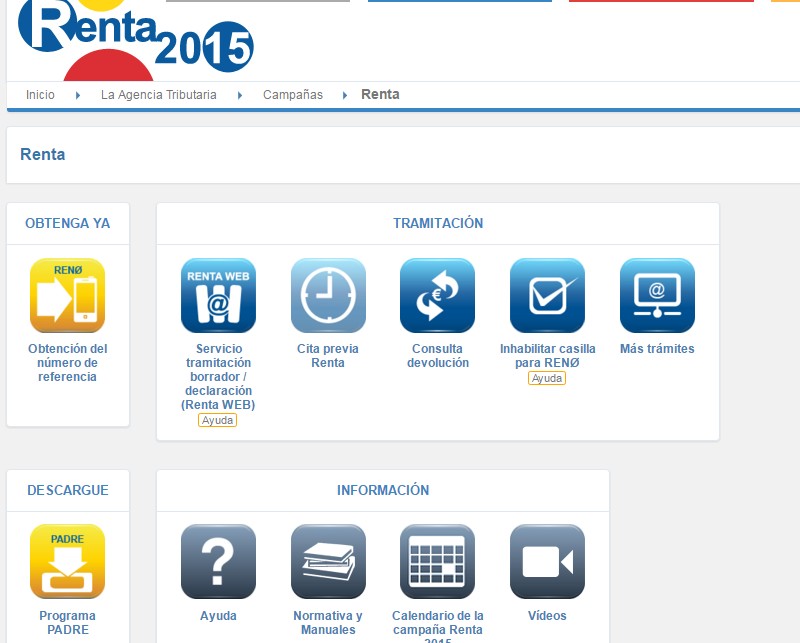Click the Vídeos camera icon
This screenshot has width=800, height=643.
tap(547, 561)
